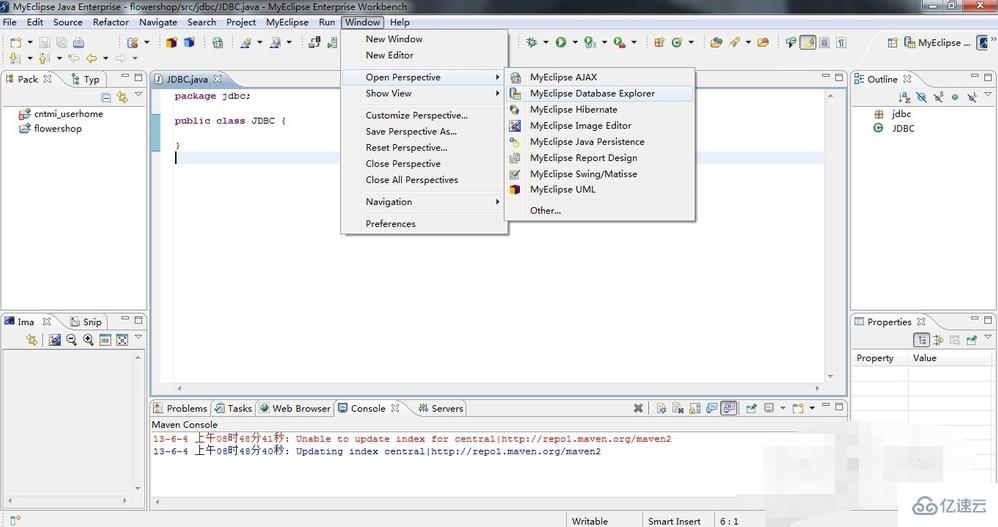Click the New Java Class green C icon

677,43
